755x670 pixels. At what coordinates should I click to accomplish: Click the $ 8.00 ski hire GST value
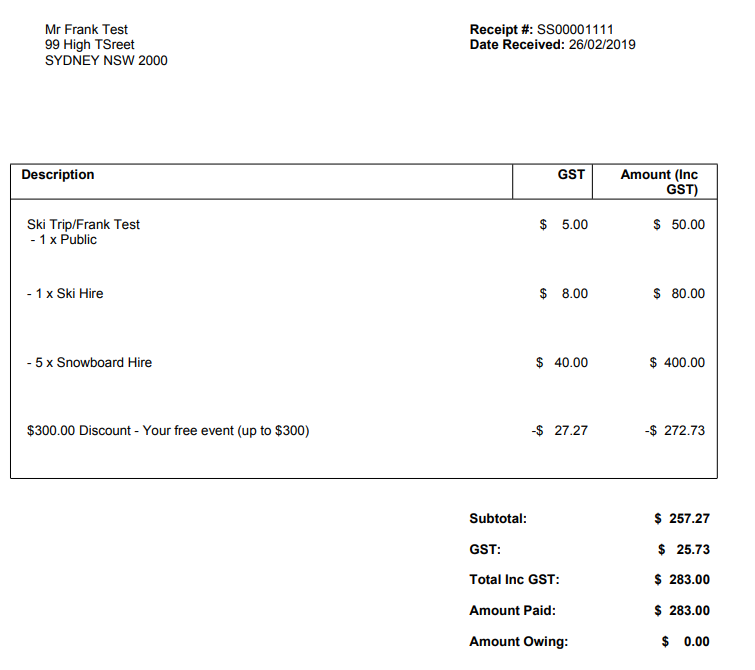pos(564,293)
